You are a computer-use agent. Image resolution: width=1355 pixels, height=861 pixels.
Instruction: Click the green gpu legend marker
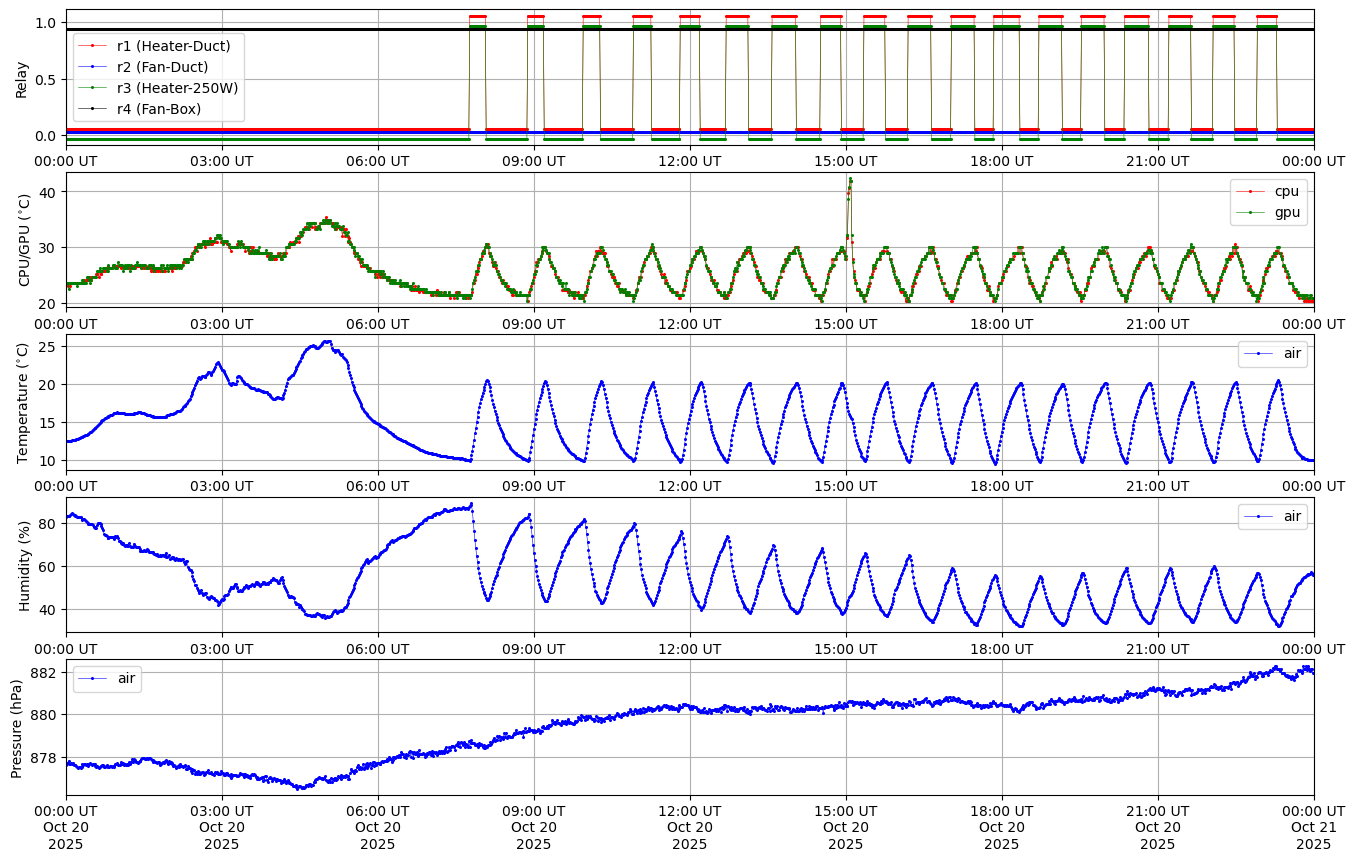[1248, 212]
